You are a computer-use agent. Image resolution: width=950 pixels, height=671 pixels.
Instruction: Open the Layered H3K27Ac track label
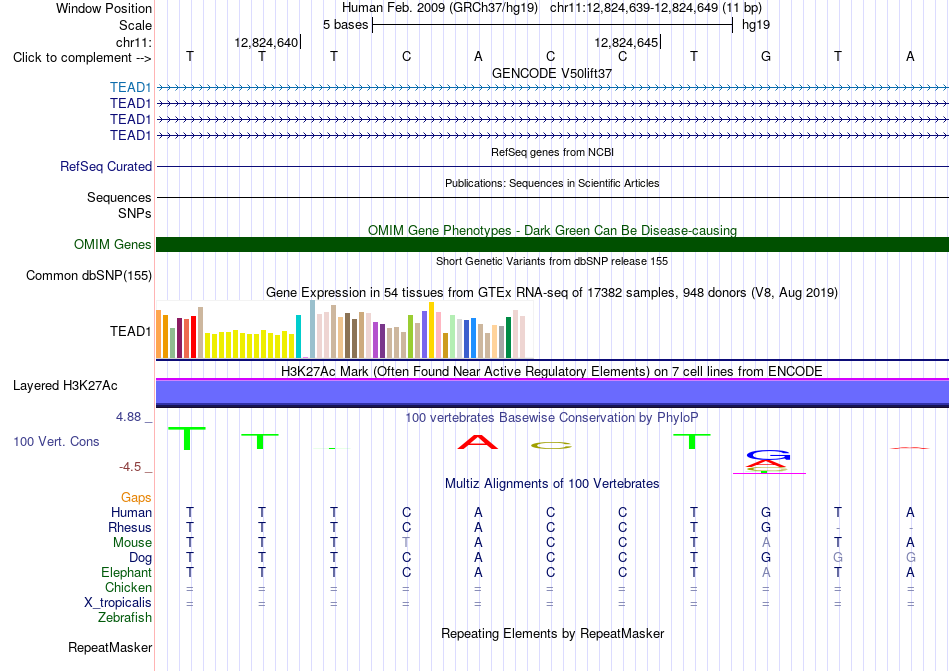coord(65,385)
